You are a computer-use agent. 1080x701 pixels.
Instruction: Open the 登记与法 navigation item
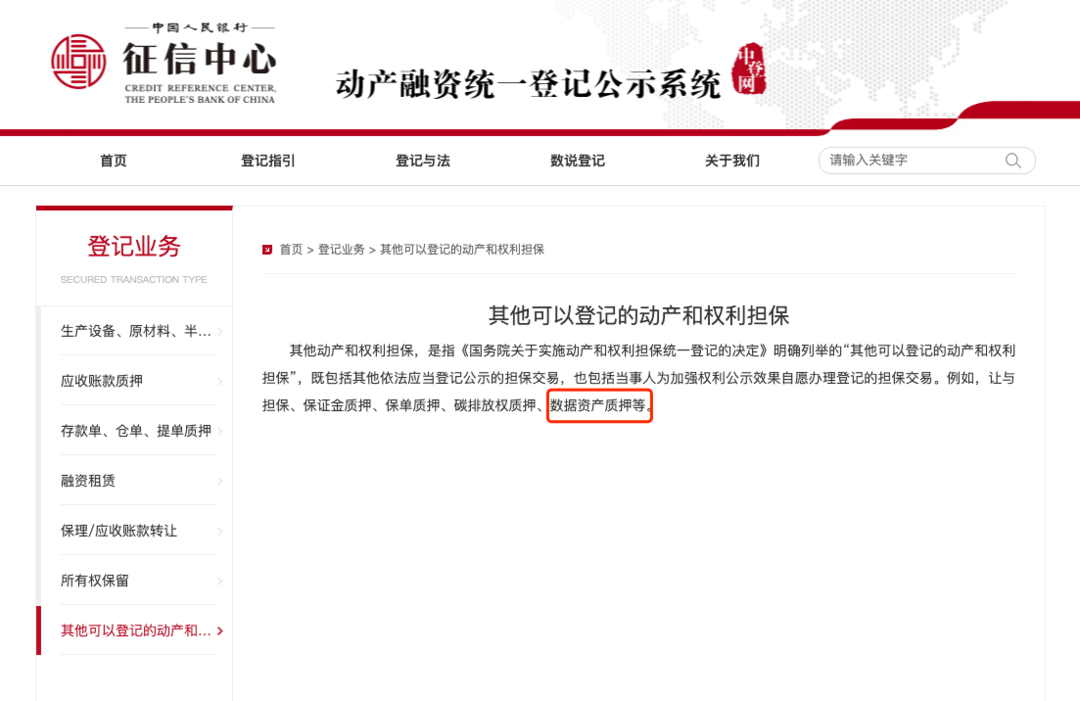422,160
